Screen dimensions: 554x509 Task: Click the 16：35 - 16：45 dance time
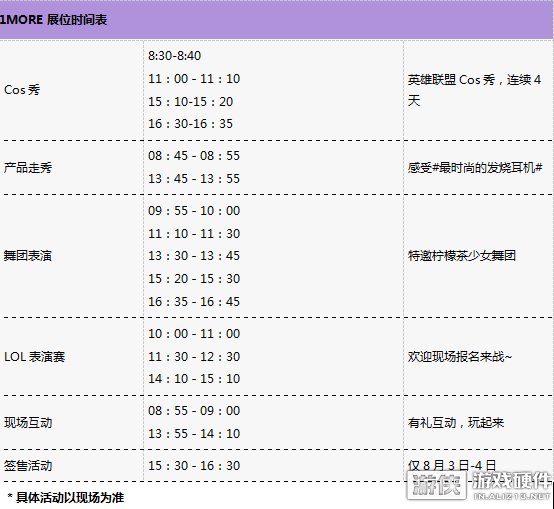pyautogui.click(x=194, y=302)
